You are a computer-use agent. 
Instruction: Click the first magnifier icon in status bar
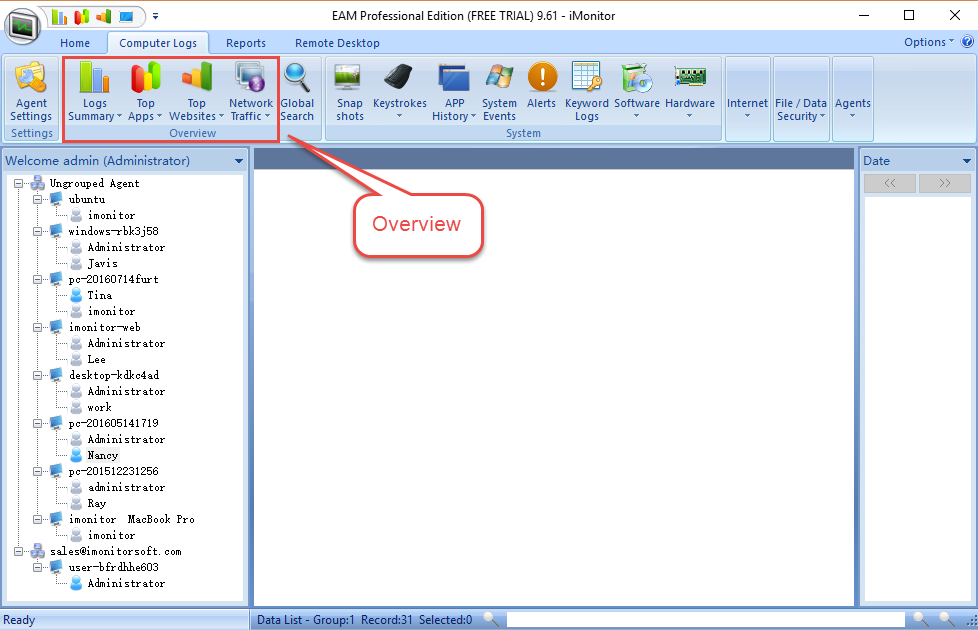tap(491, 619)
